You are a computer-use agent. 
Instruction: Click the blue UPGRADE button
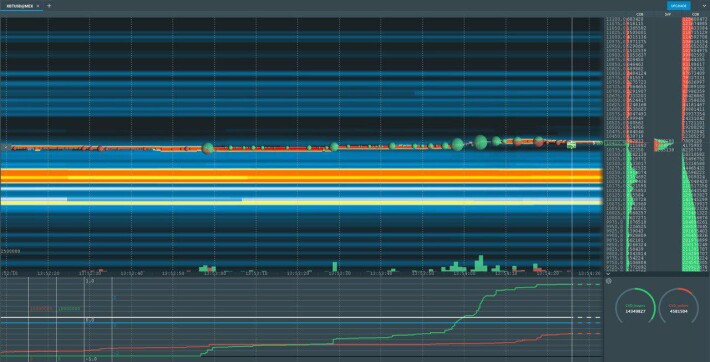679,6
